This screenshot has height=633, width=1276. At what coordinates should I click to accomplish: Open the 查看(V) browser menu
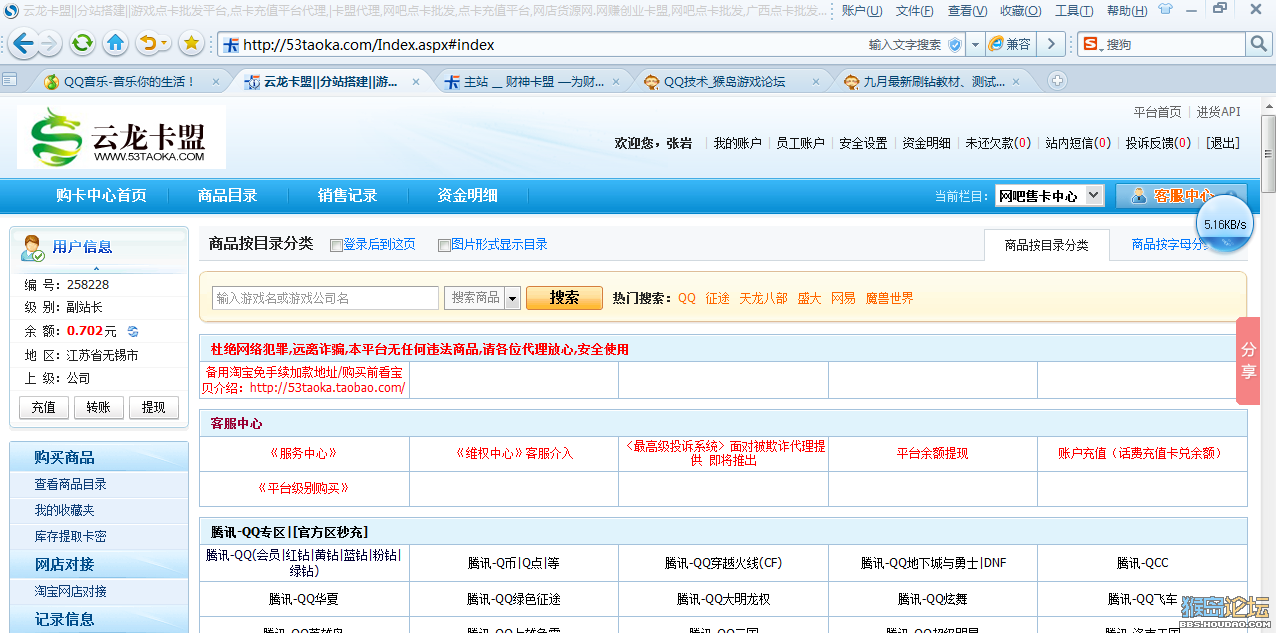coord(967,11)
